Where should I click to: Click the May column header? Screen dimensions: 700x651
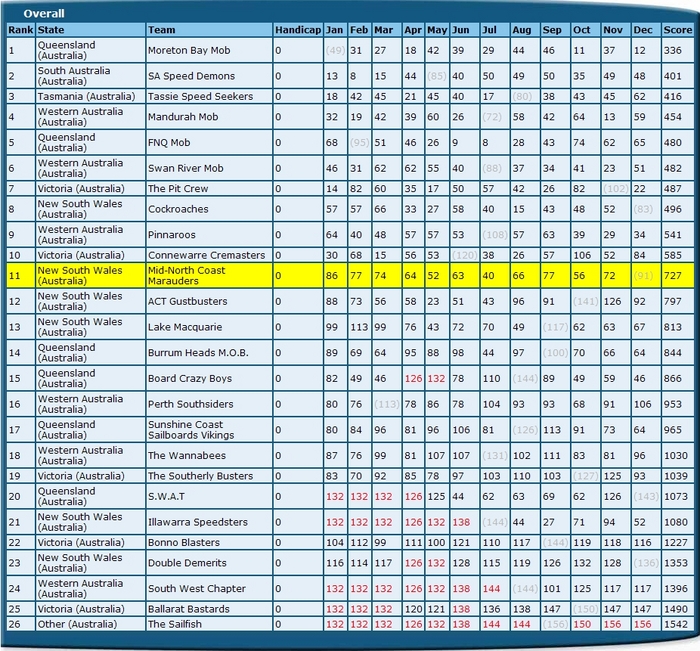click(437, 30)
